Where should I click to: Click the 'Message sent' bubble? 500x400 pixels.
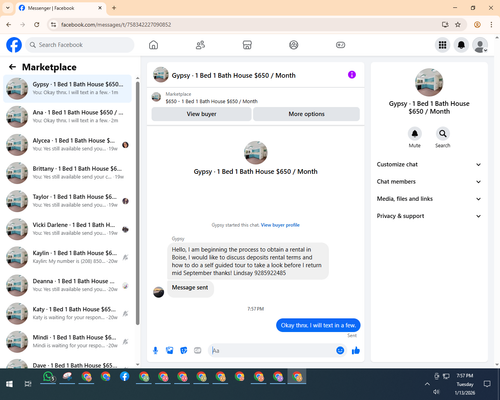pyautogui.click(x=190, y=288)
